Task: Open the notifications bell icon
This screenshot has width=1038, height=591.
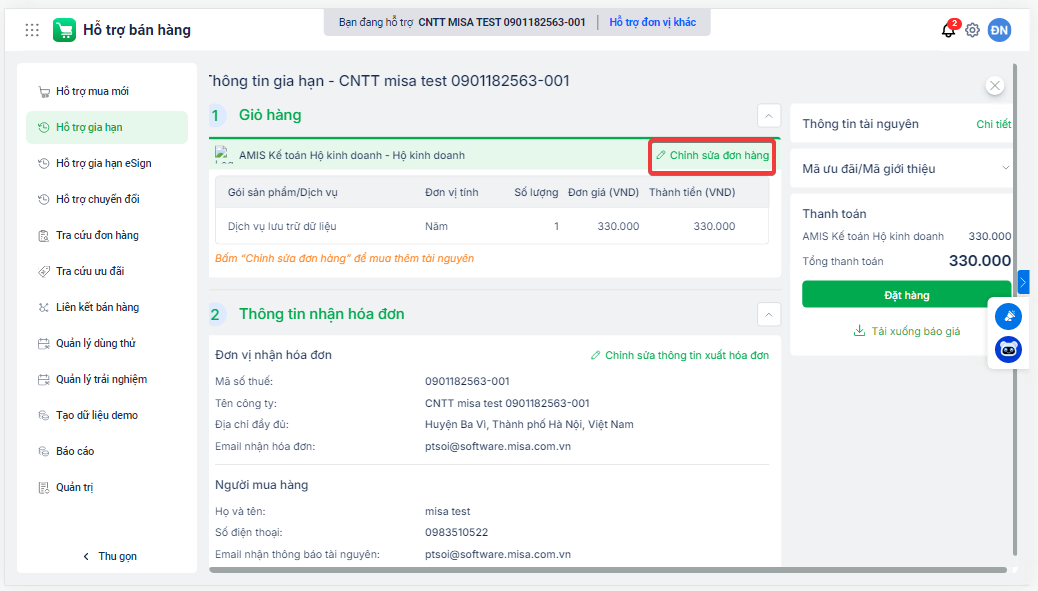Action: pos(949,30)
